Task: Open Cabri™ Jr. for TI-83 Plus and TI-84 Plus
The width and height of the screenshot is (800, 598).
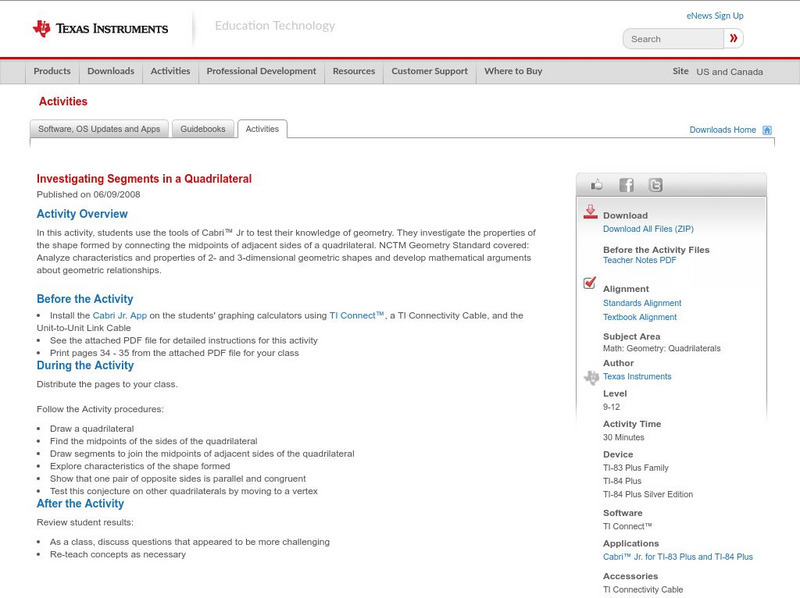Action: click(x=678, y=557)
